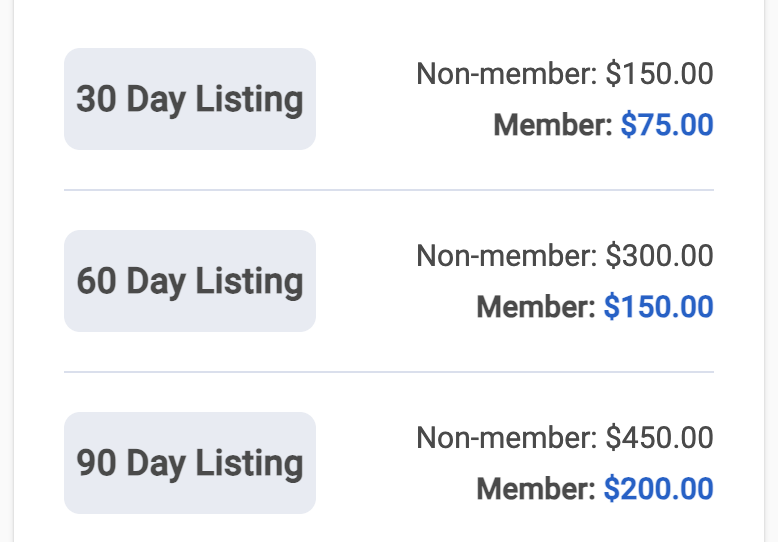Select the 30 Day Listing button
Viewport: 778px width, 542px height.
tap(190, 99)
